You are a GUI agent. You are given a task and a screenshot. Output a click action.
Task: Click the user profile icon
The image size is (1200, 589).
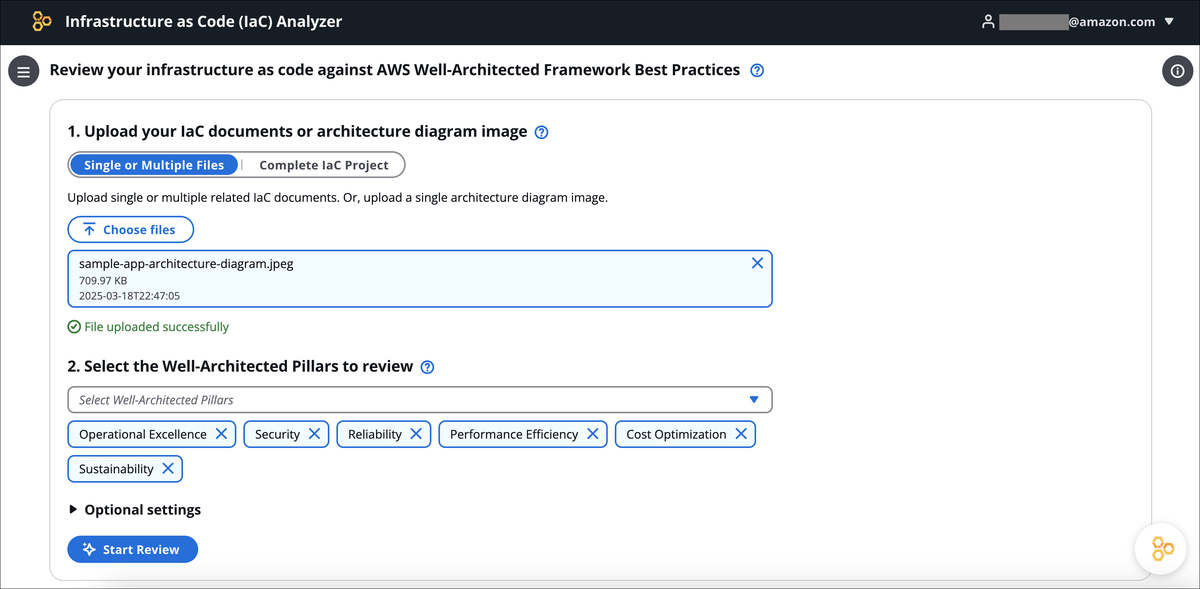click(988, 21)
